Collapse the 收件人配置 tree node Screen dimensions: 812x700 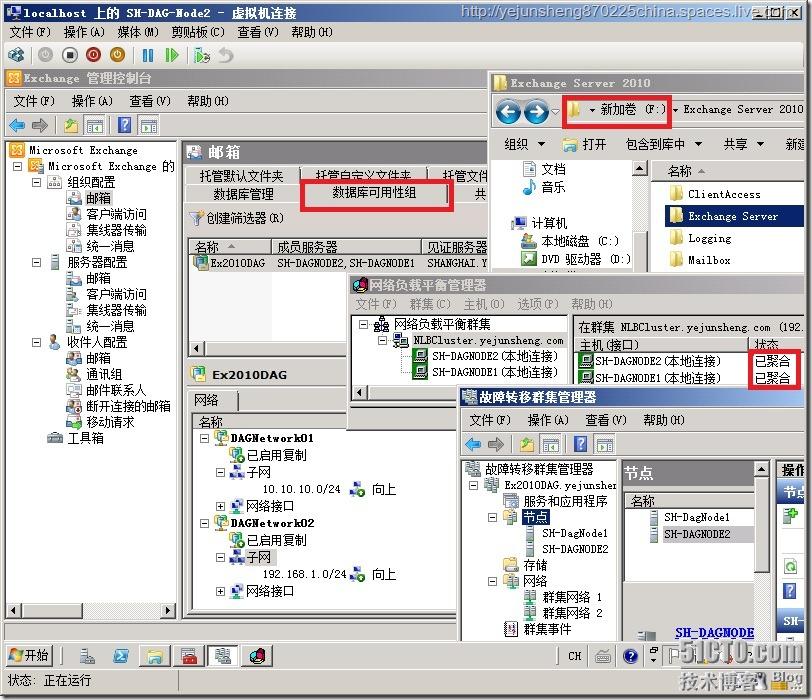click(x=36, y=342)
